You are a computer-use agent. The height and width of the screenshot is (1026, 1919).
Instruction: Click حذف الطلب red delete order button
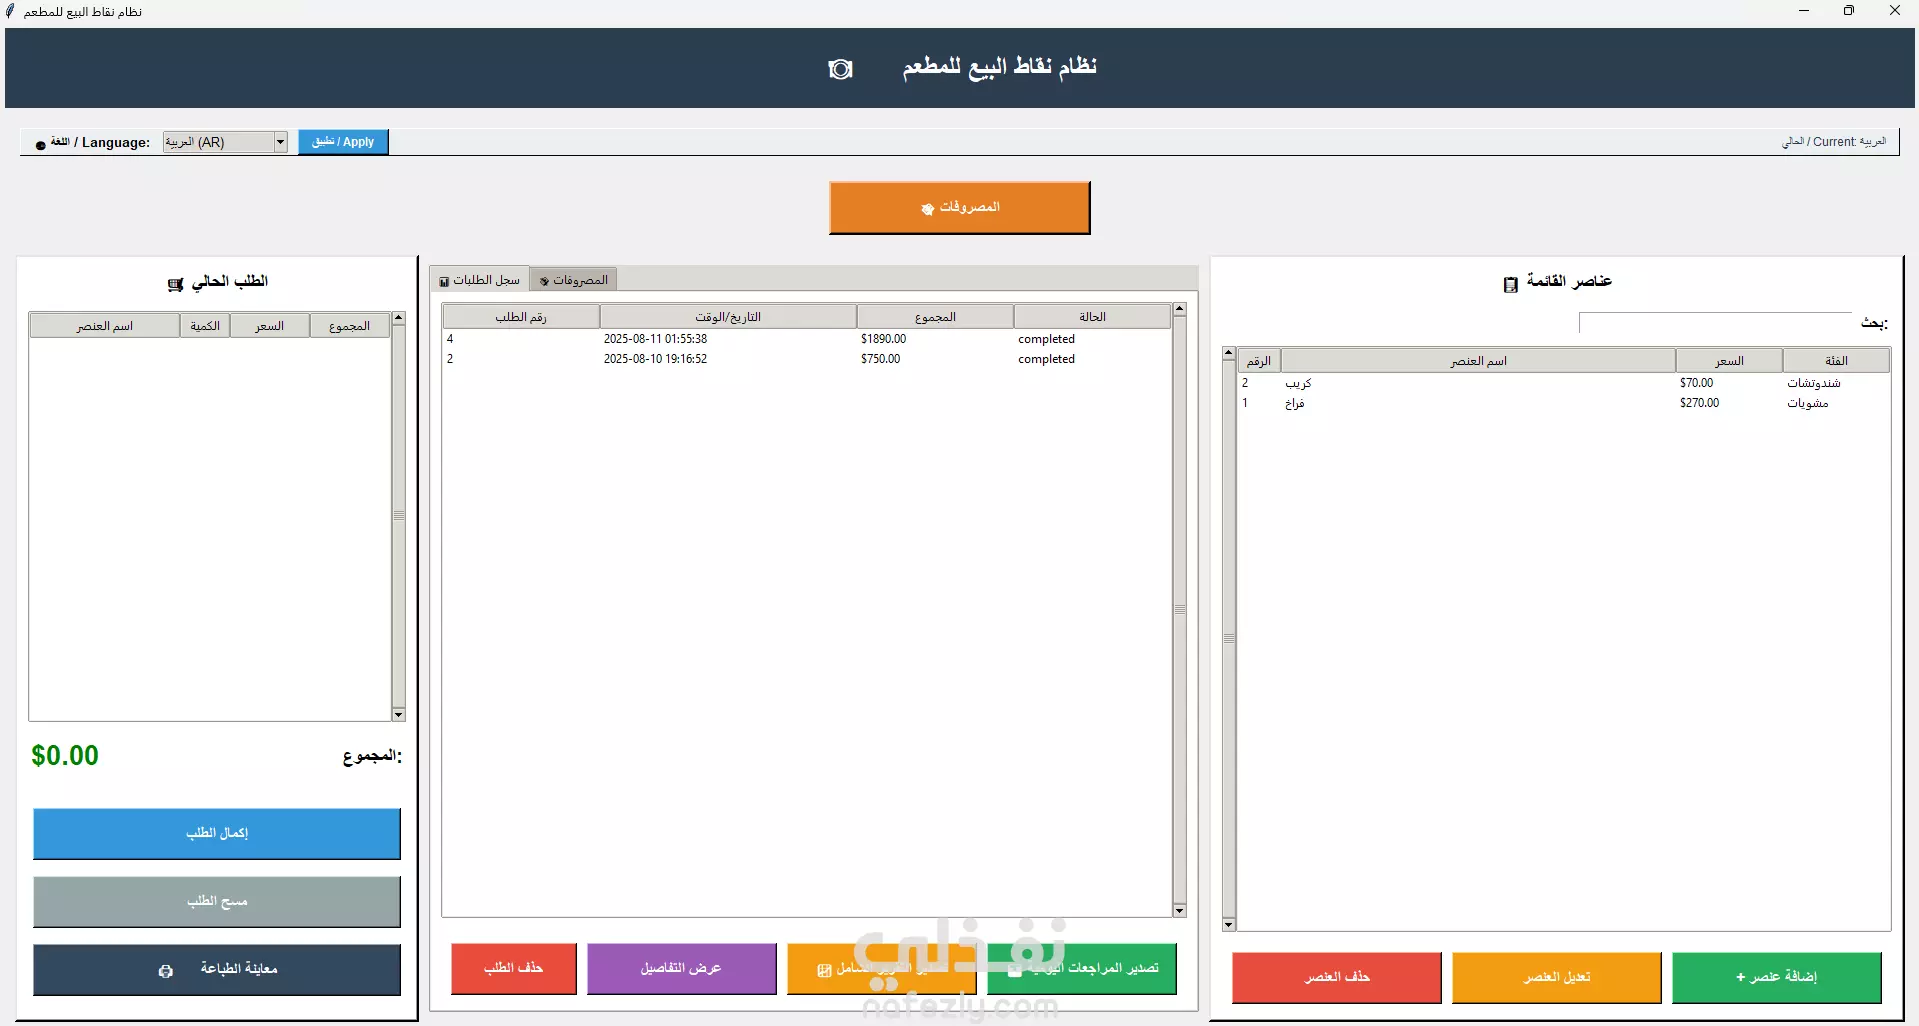click(x=514, y=968)
